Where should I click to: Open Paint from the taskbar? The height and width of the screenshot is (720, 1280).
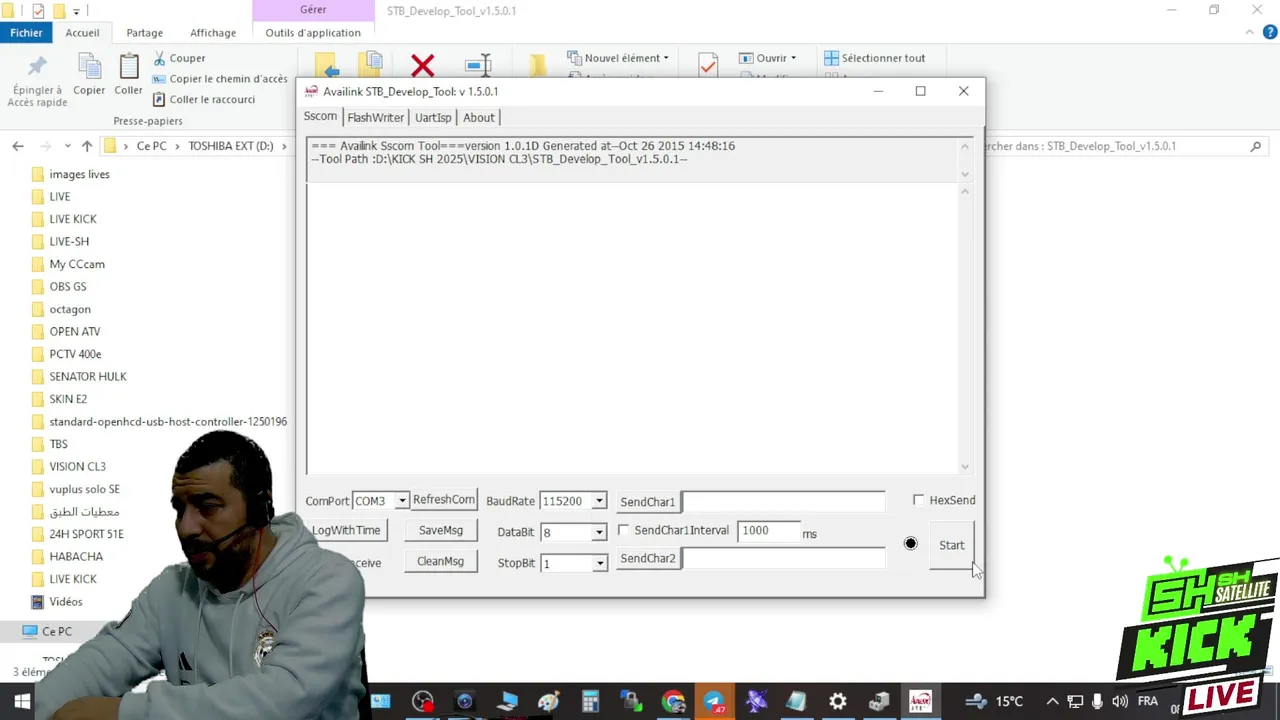pos(548,702)
